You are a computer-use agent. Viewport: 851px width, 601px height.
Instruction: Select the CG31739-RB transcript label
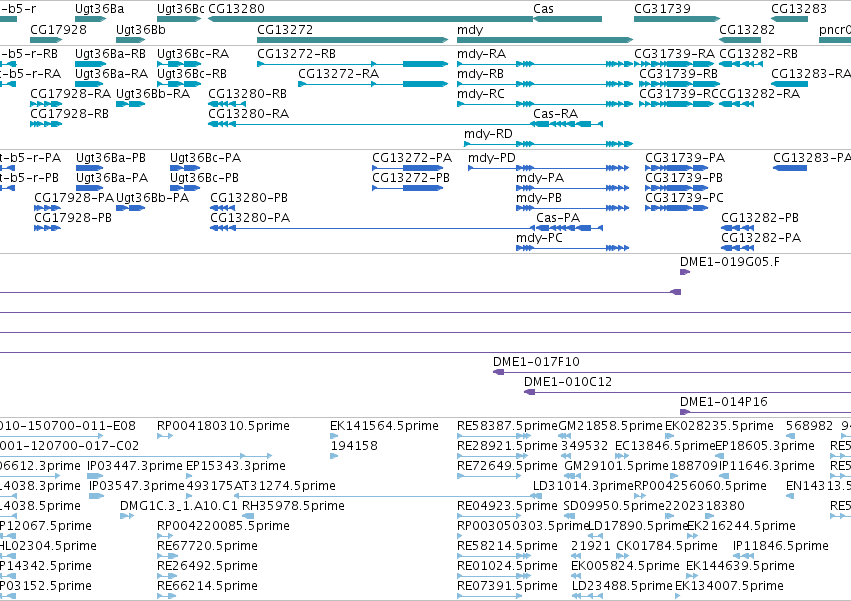point(678,73)
